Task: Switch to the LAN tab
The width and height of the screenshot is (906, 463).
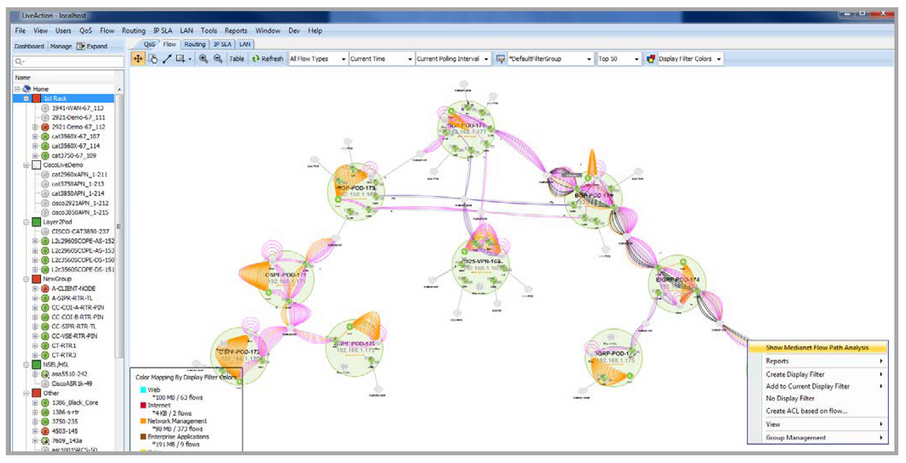Action: 245,44
